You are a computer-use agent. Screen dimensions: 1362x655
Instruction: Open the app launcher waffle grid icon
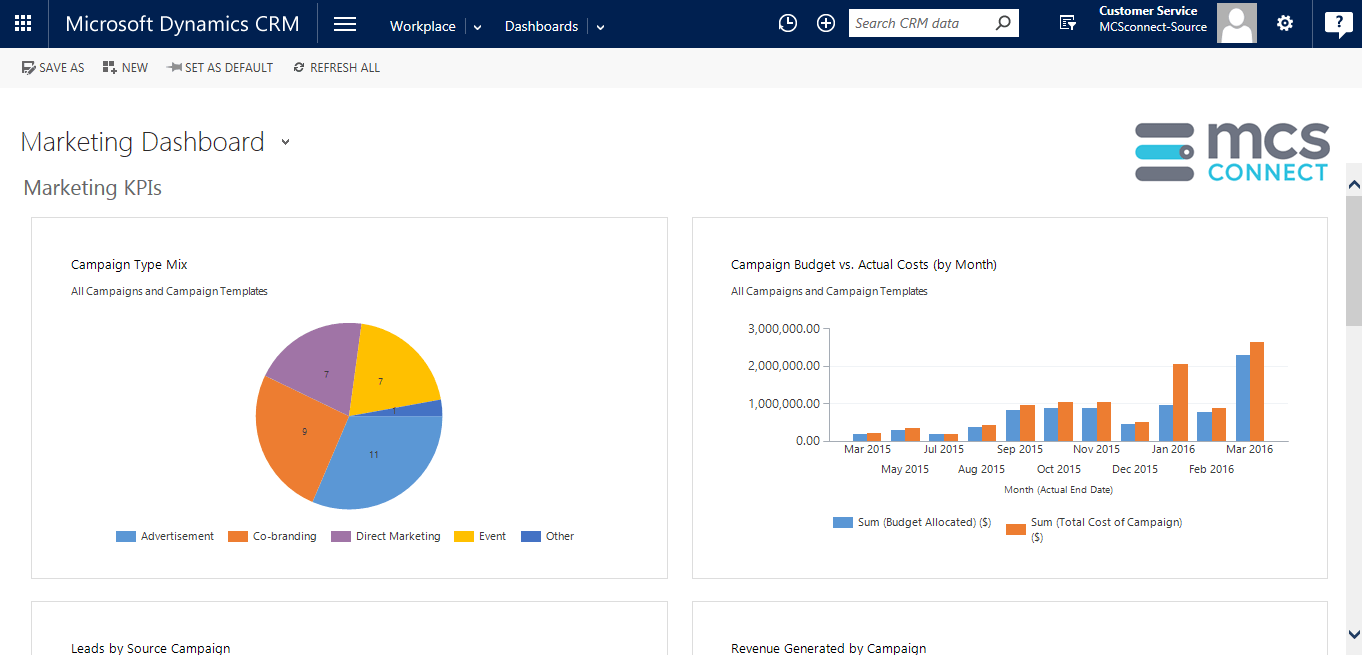point(23,24)
